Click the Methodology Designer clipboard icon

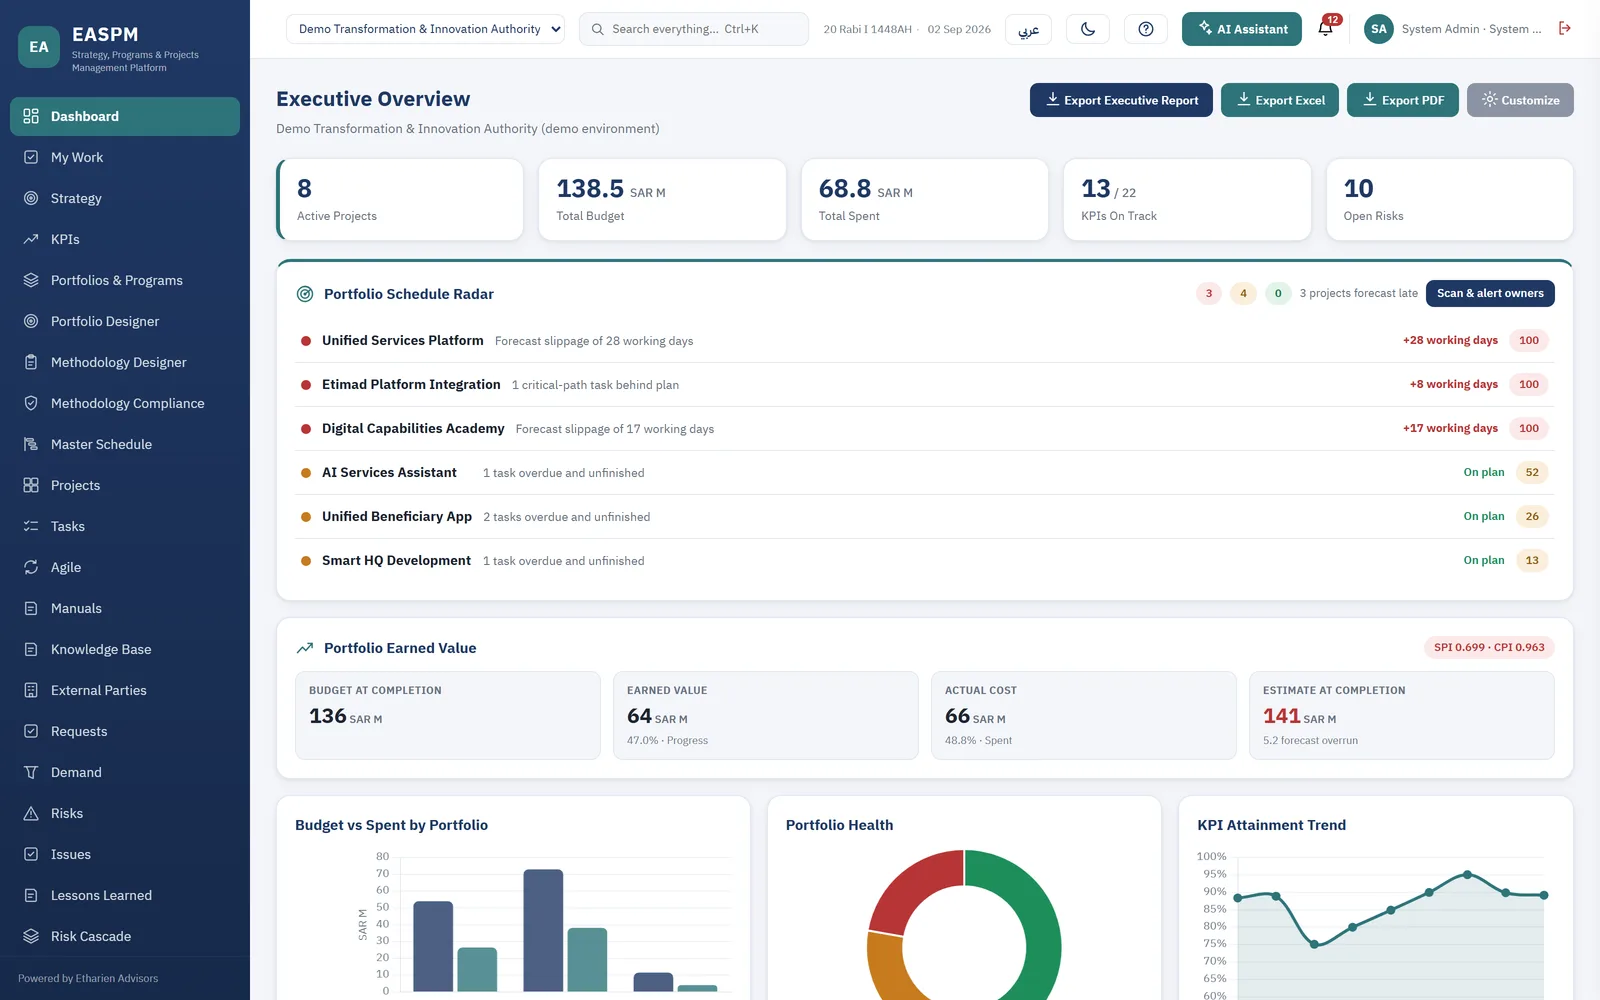click(x=31, y=362)
